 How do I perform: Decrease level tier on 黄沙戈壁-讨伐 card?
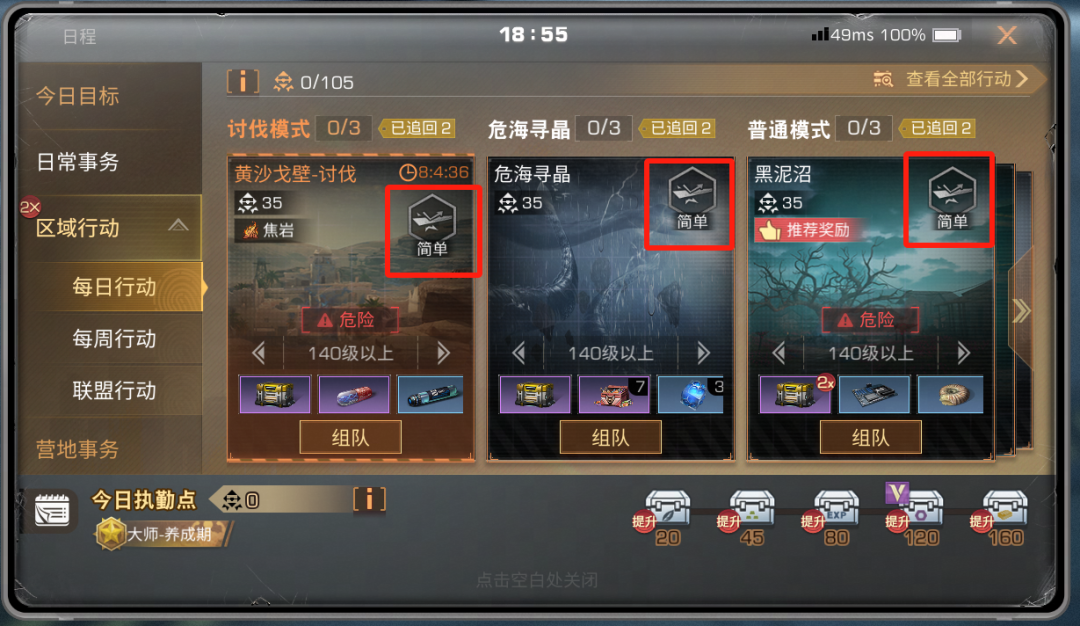click(259, 353)
